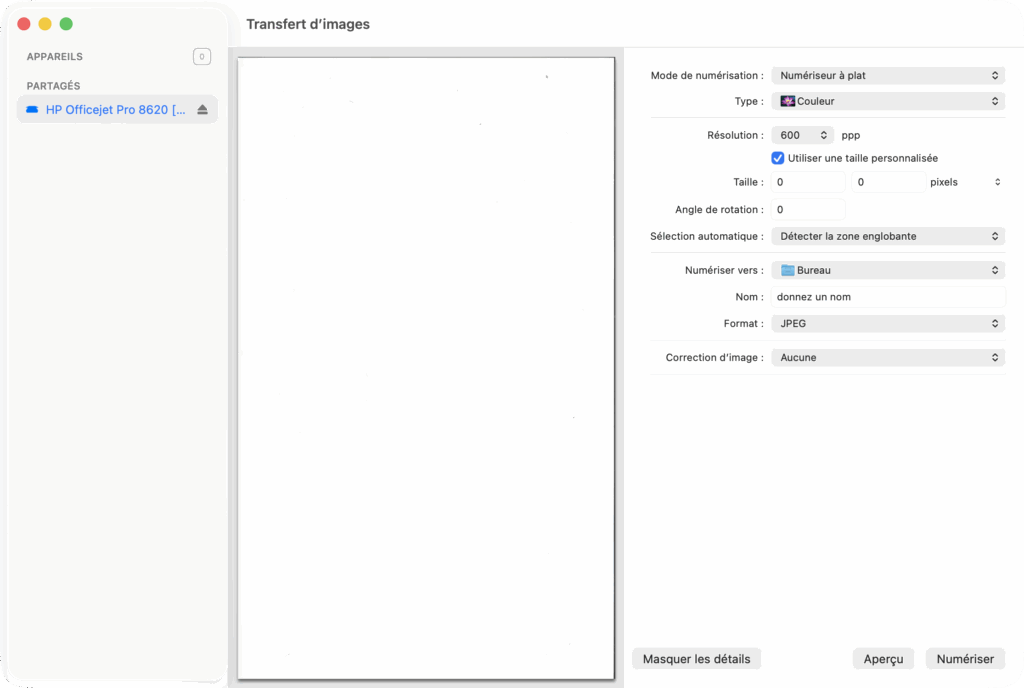Viewport: 1024px width, 688px height.
Task: Uncheck Utiliser une taille personnalisée checkbox
Action: coord(778,158)
